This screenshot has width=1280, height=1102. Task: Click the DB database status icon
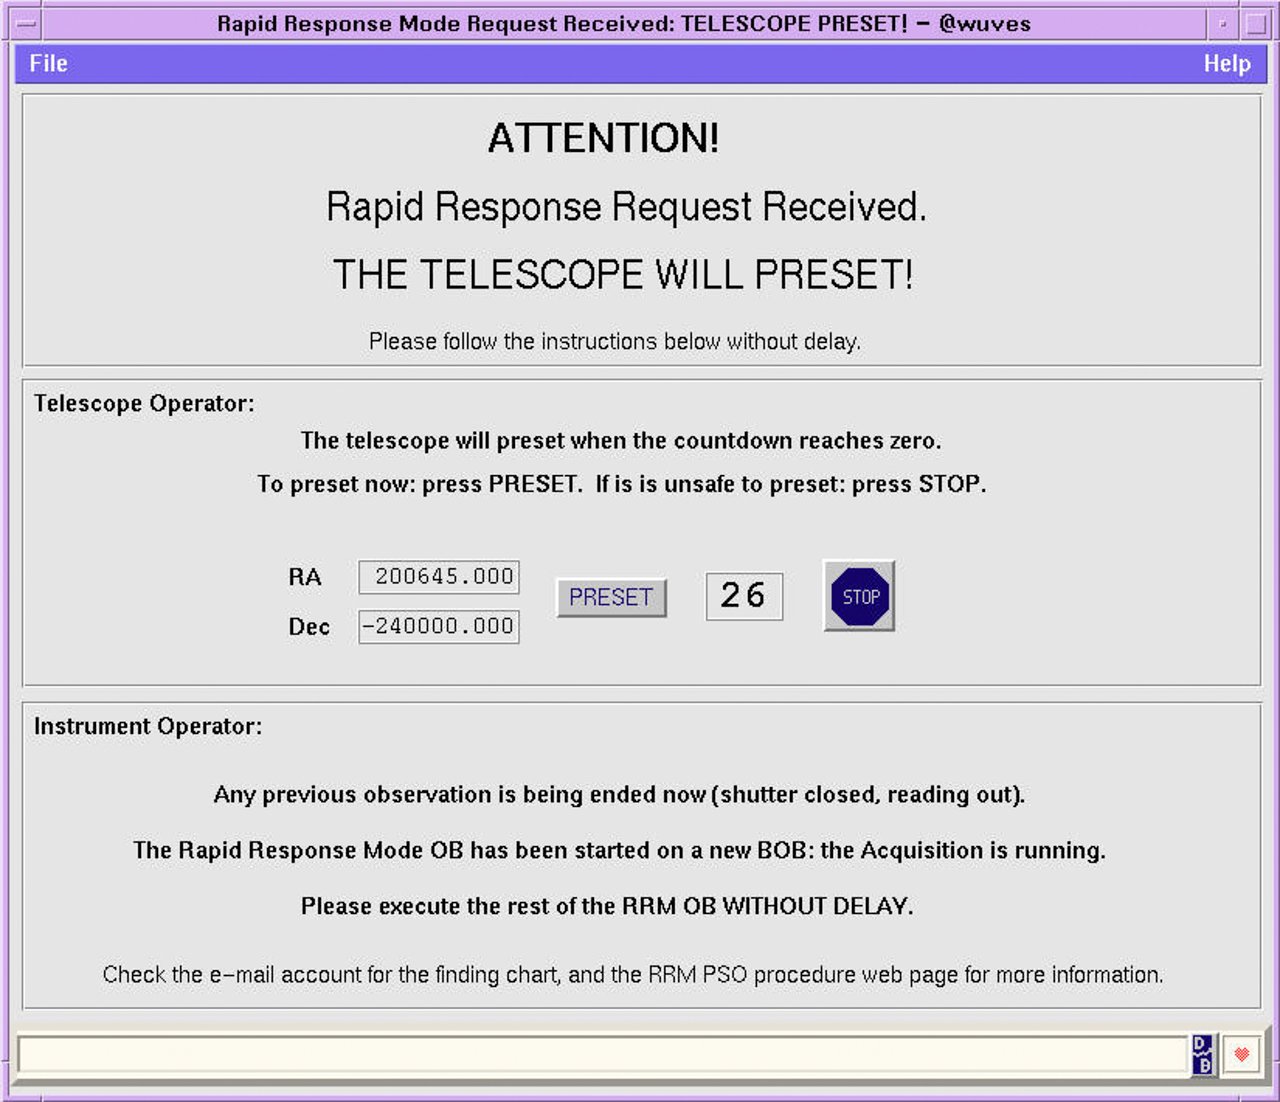[x=1202, y=1055]
